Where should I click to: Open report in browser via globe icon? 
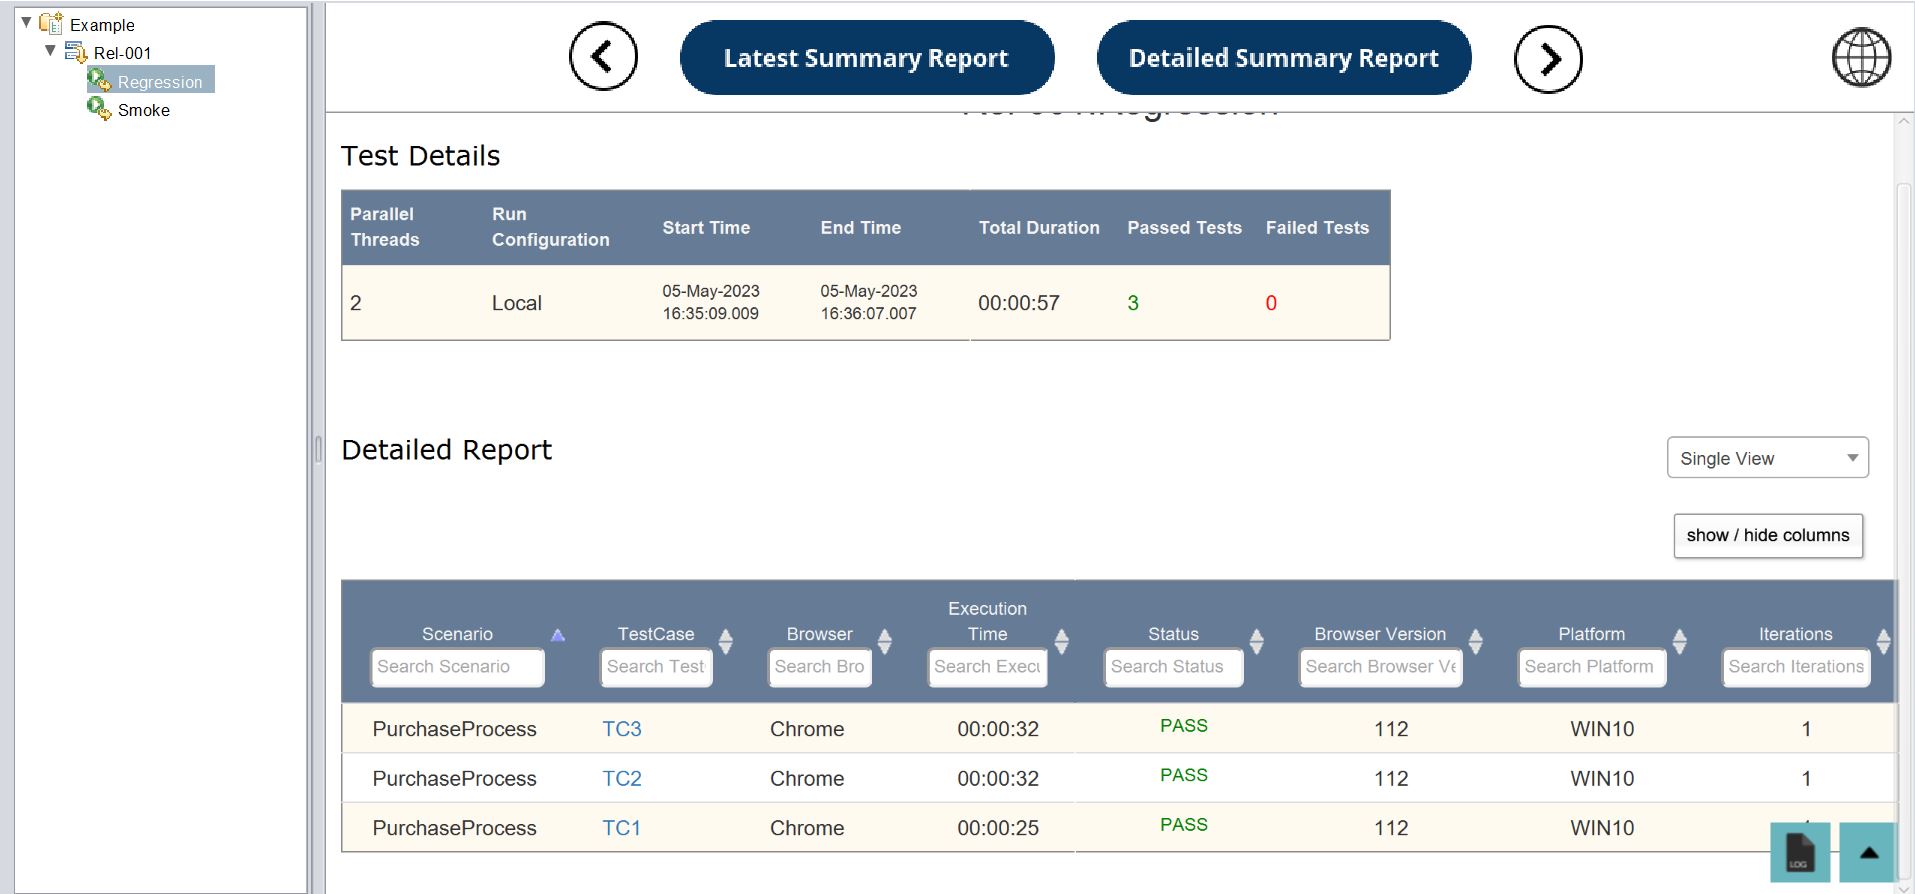click(x=1861, y=57)
